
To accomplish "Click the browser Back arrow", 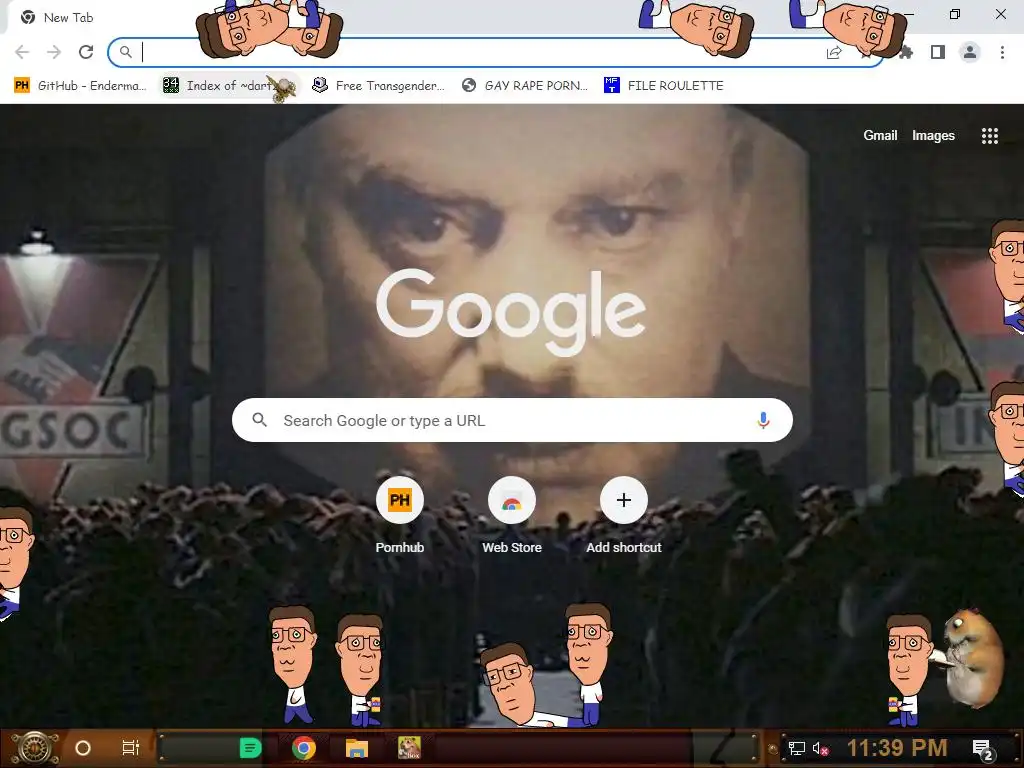I will pos(22,52).
